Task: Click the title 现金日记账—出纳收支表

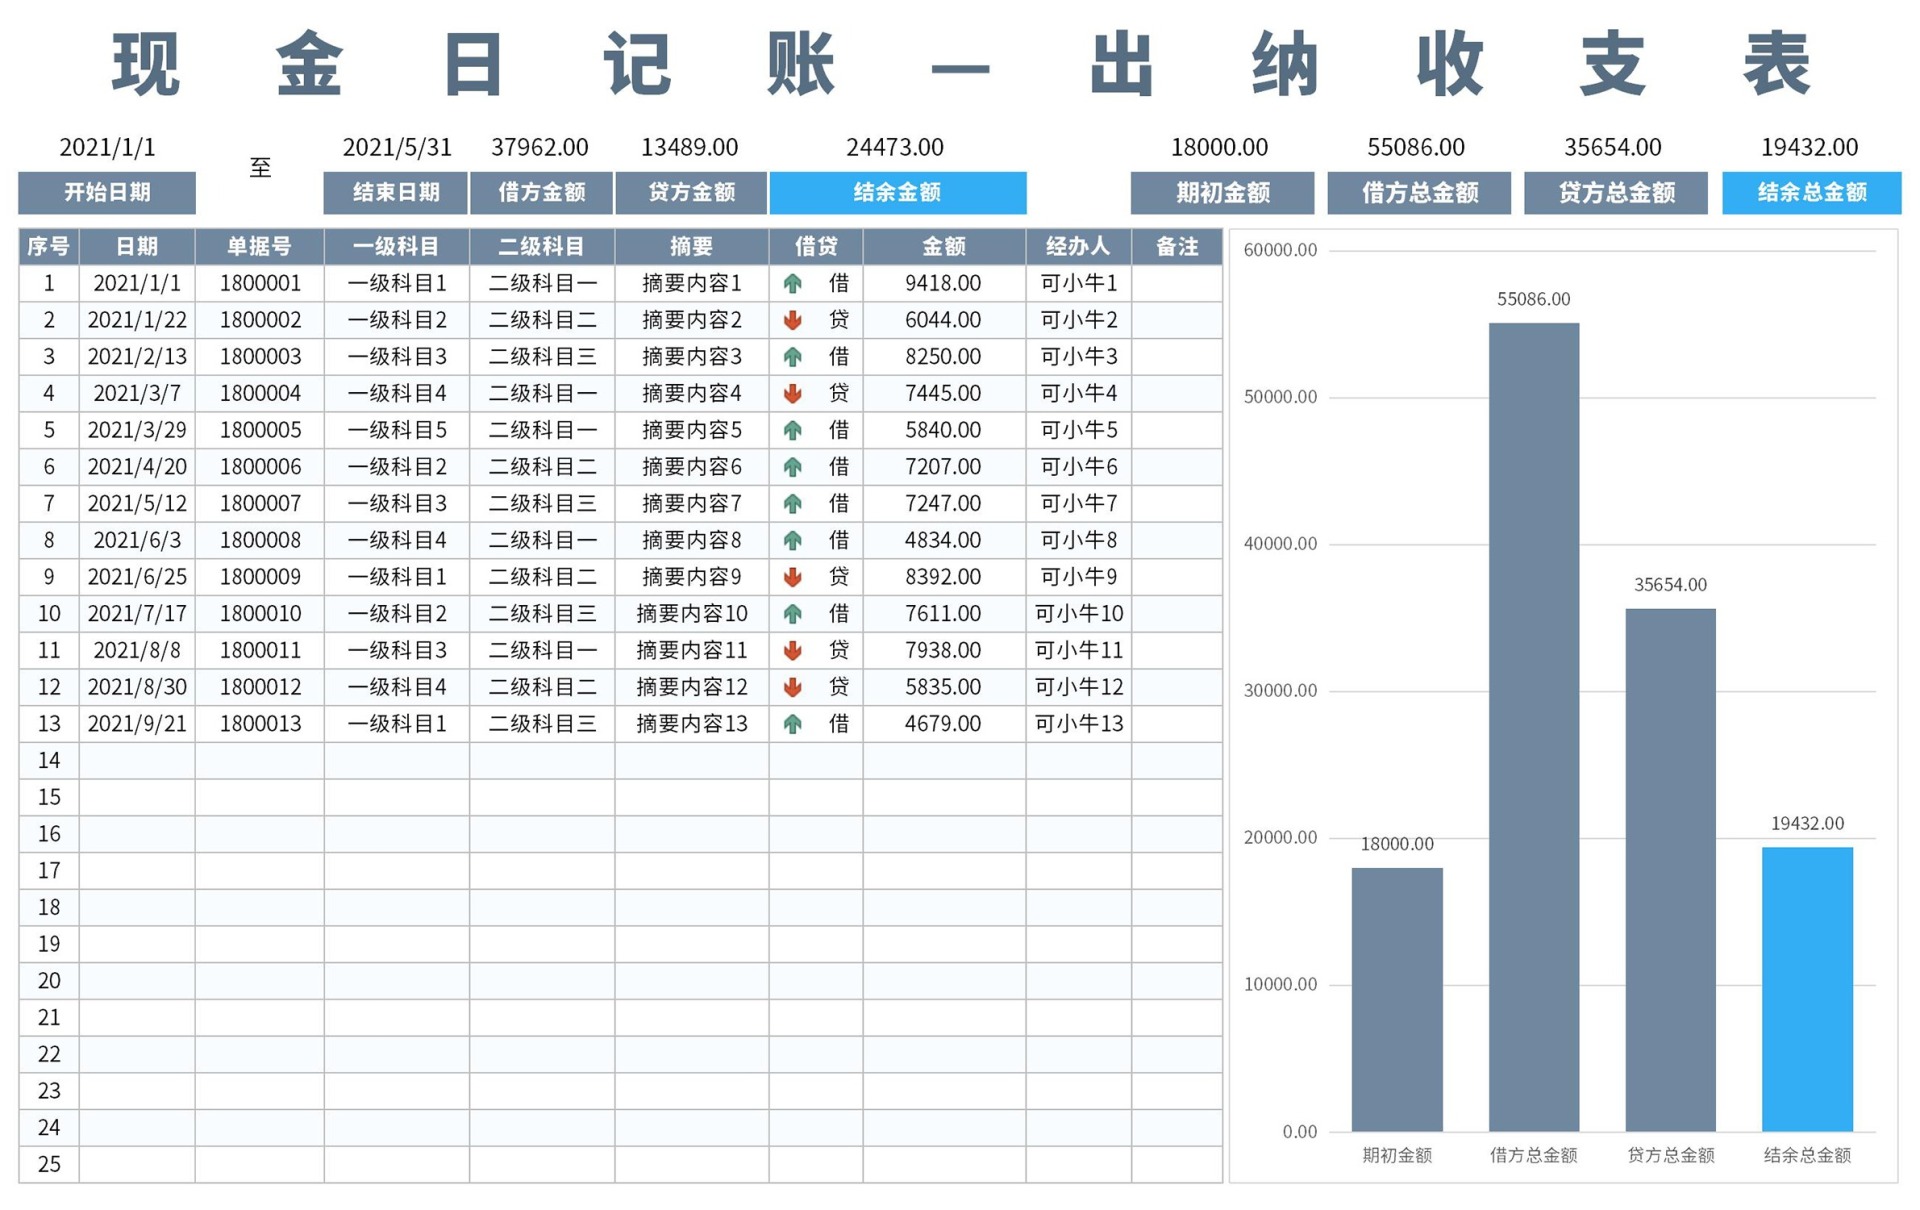Action: (x=960, y=64)
